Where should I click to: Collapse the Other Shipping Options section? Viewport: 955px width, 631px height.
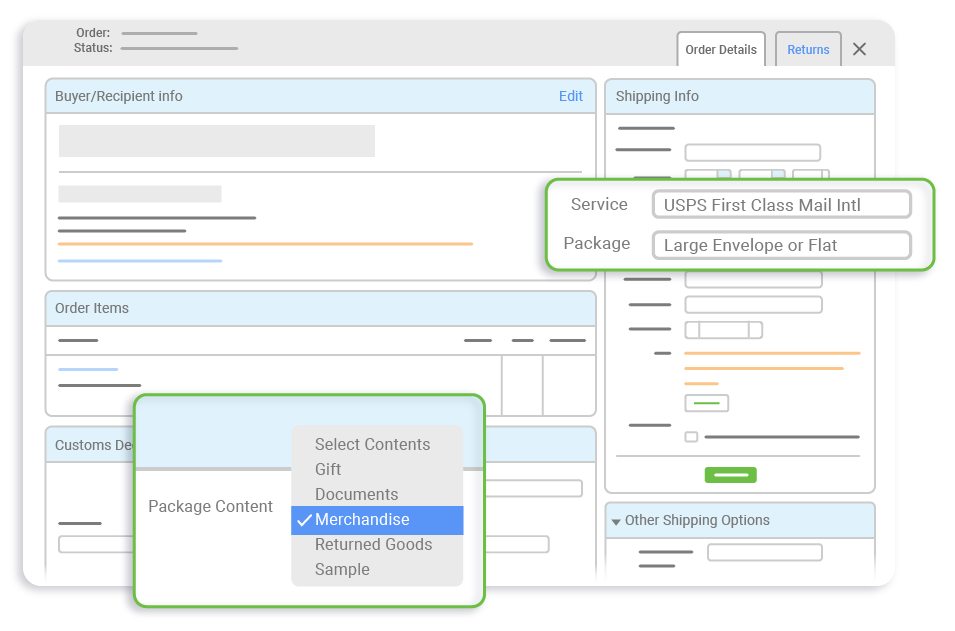616,521
